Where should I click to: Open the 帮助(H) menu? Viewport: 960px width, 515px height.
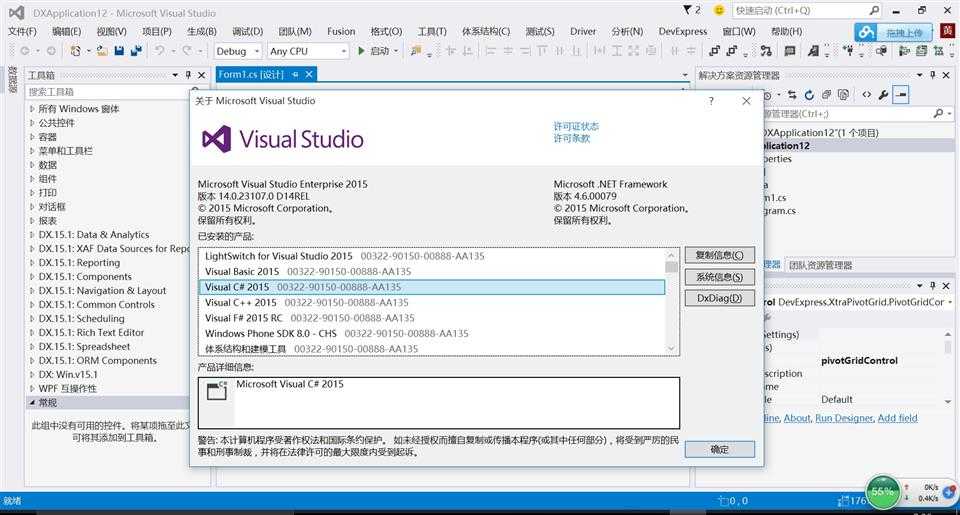[x=787, y=31]
